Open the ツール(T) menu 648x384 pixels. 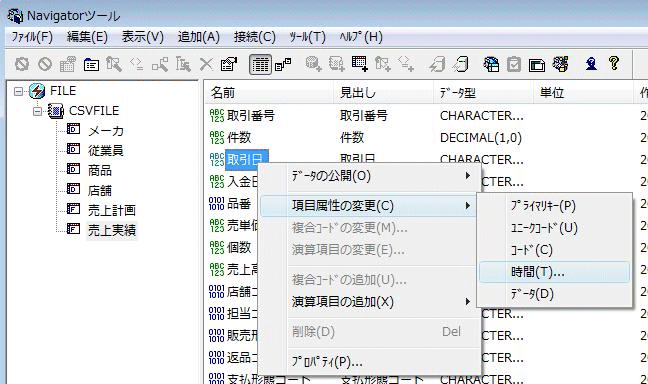307,37
